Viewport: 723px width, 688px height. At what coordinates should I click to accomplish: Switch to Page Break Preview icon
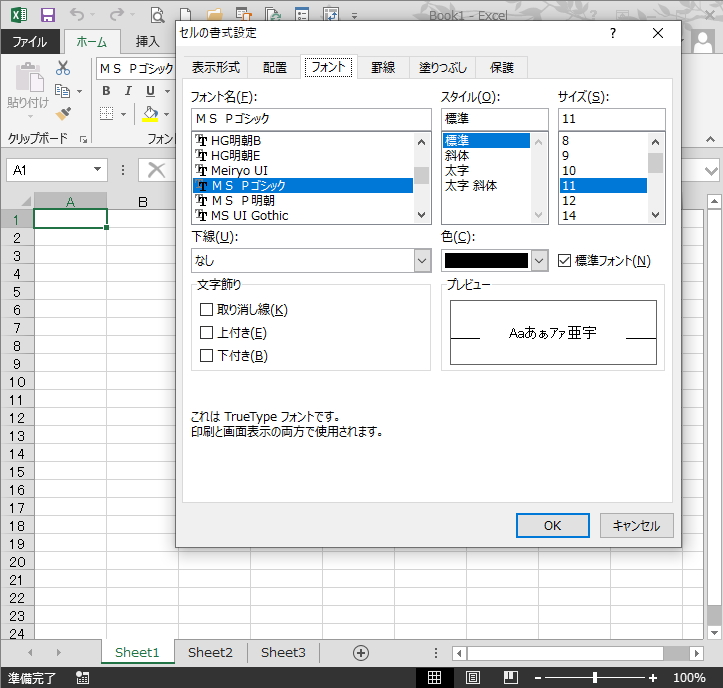511,677
